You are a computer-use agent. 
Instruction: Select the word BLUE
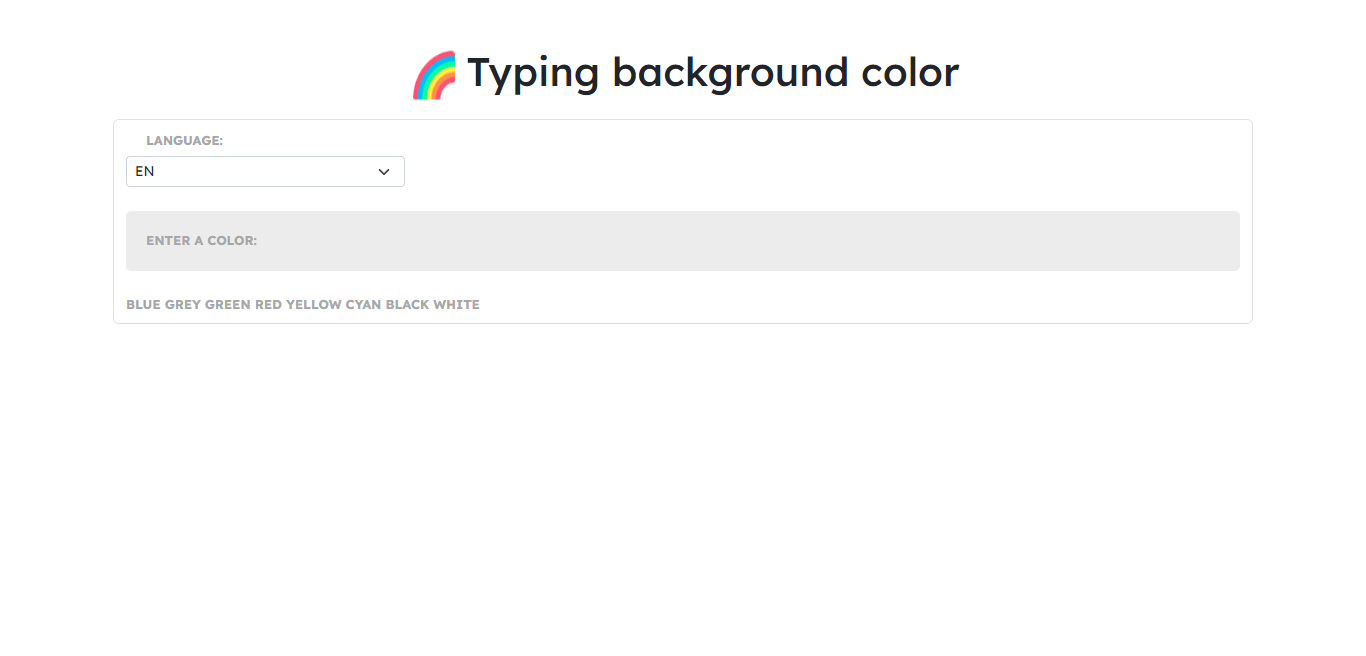pos(141,304)
